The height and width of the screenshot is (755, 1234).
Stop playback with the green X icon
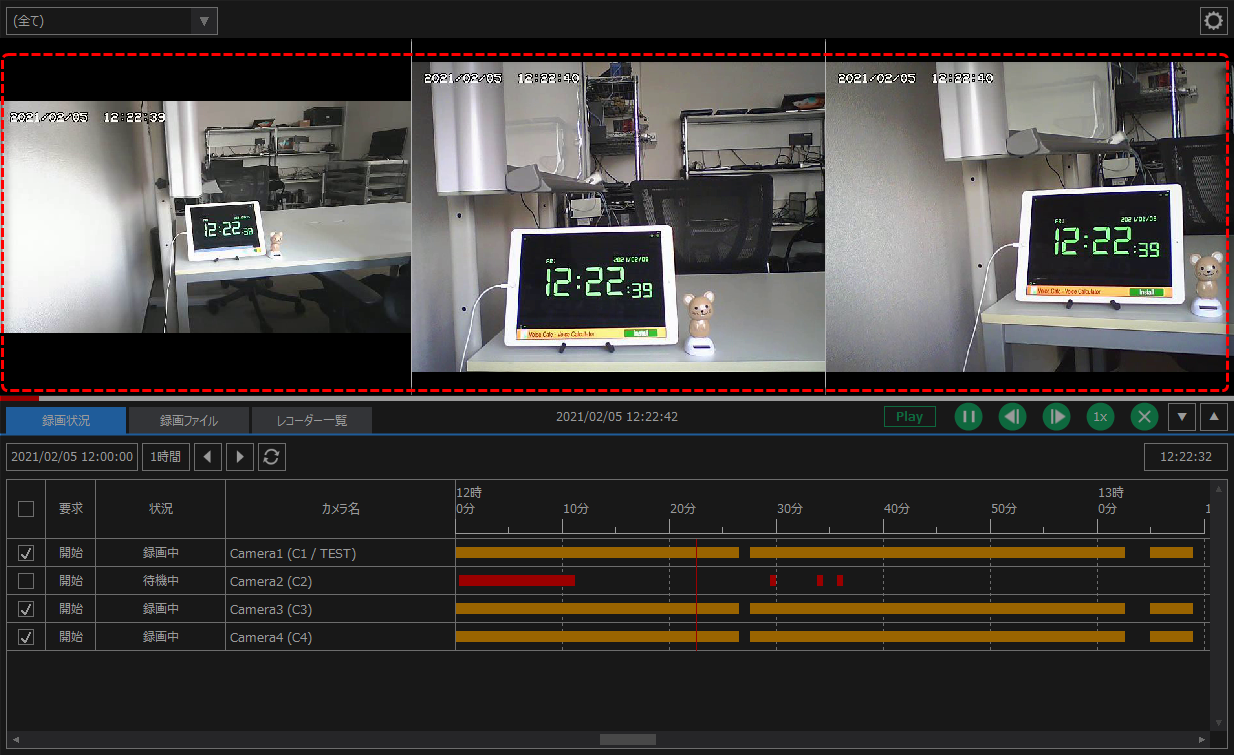(x=1144, y=416)
